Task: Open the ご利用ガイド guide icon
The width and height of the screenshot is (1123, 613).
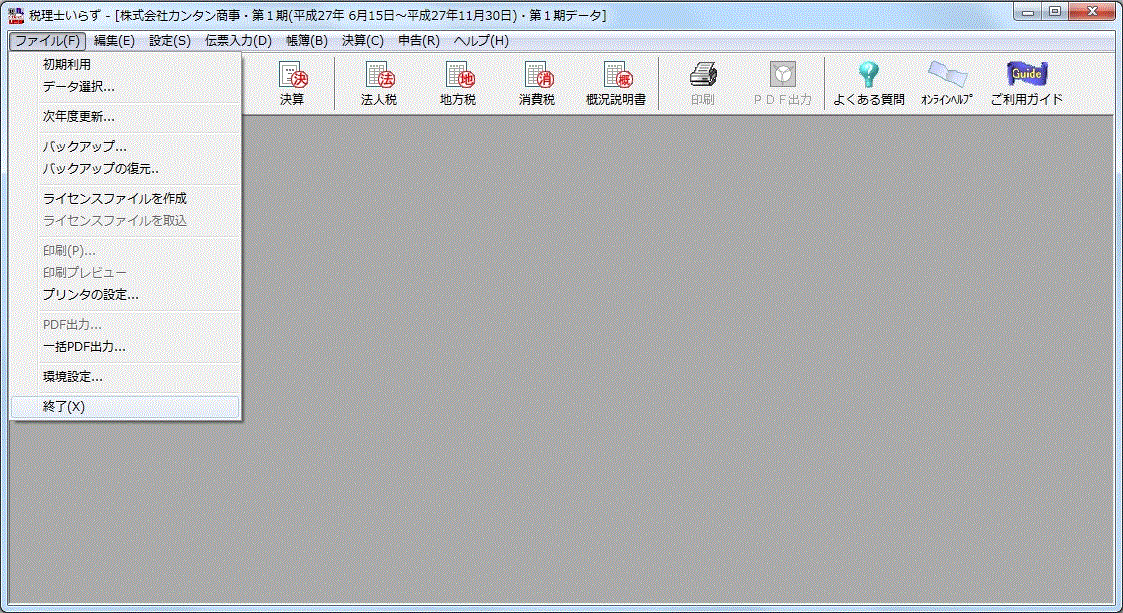Action: [1026, 83]
